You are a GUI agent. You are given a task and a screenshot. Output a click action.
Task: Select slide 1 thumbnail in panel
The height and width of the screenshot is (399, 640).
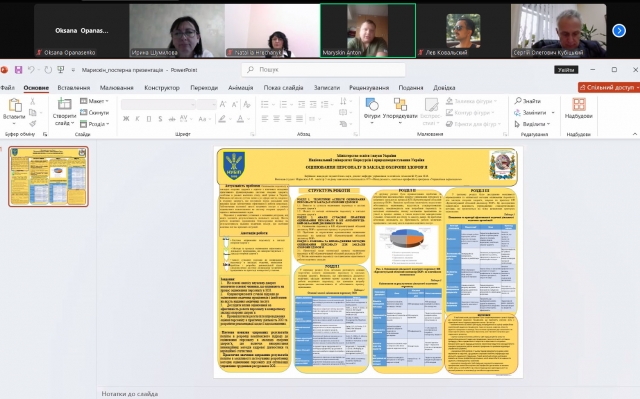point(49,176)
